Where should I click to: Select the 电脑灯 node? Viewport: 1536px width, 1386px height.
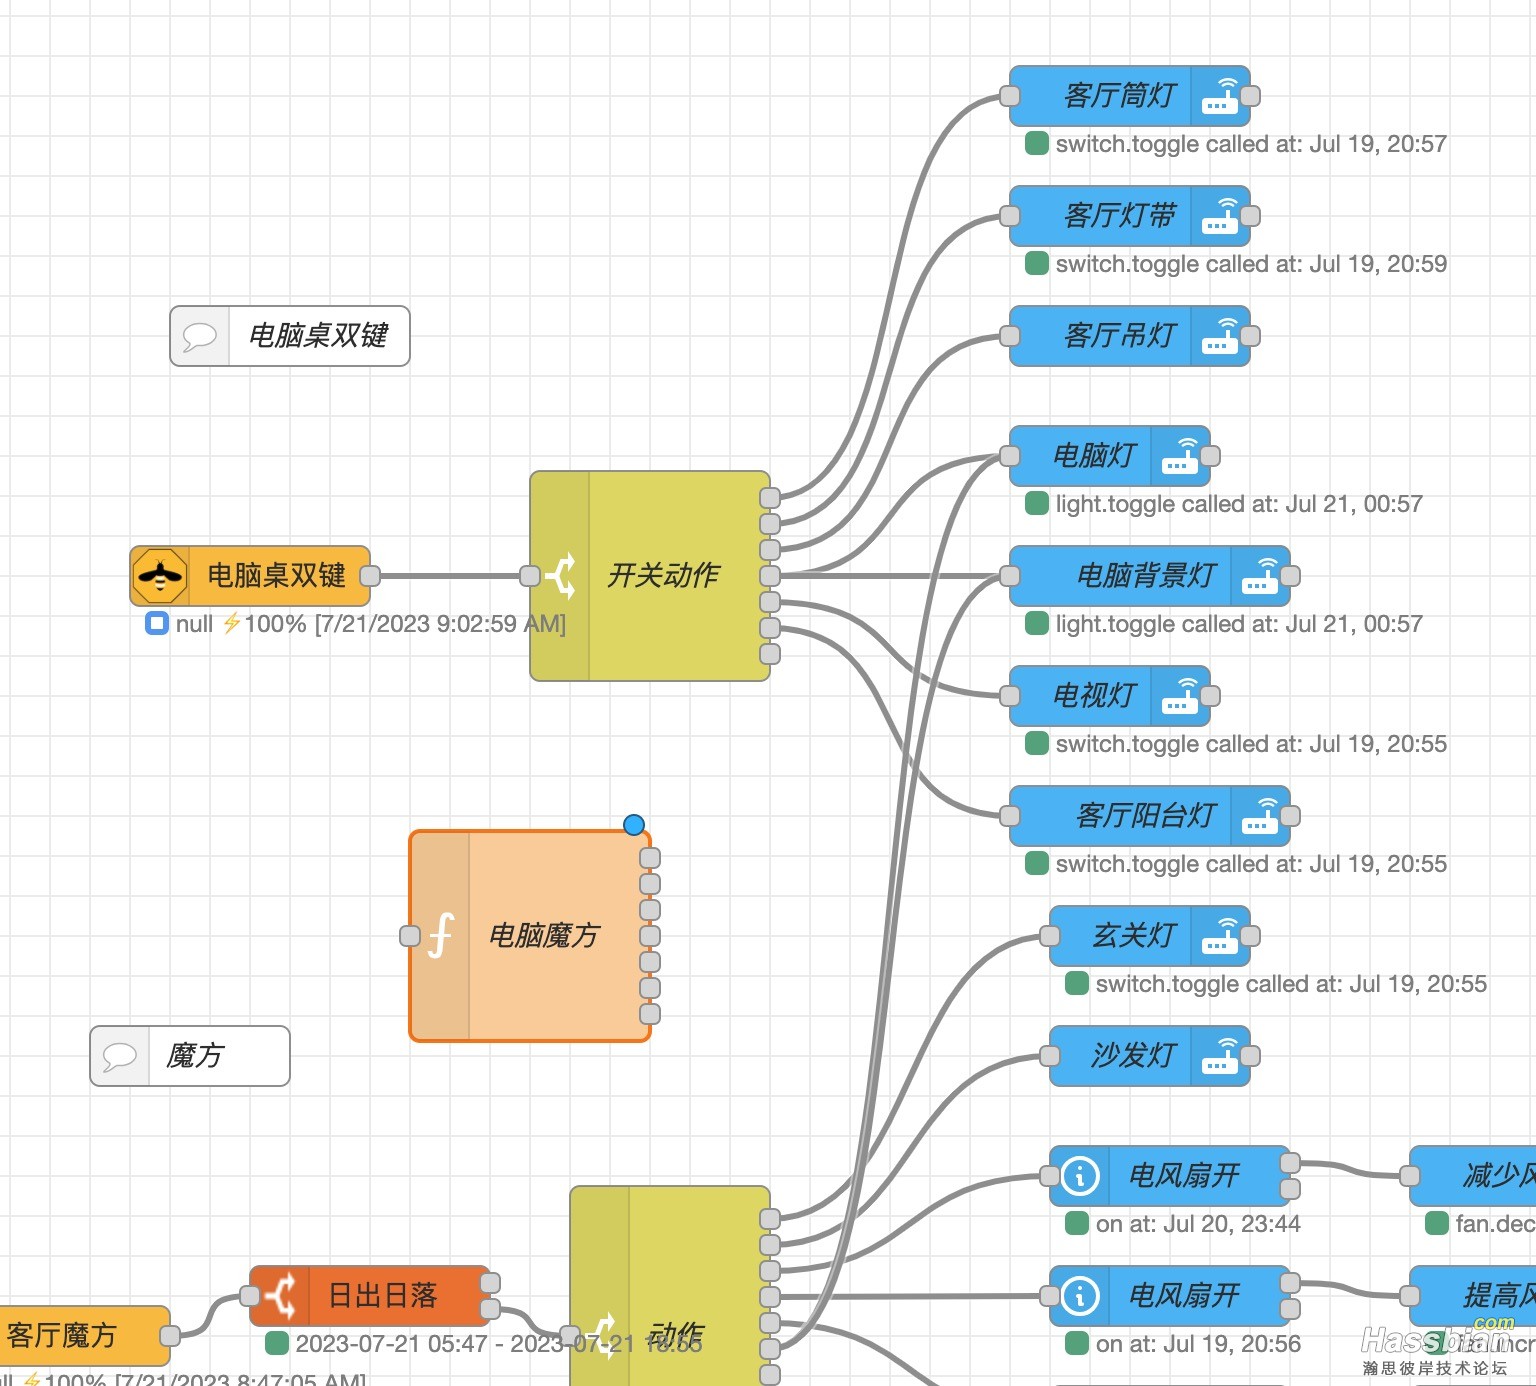(x=1110, y=456)
